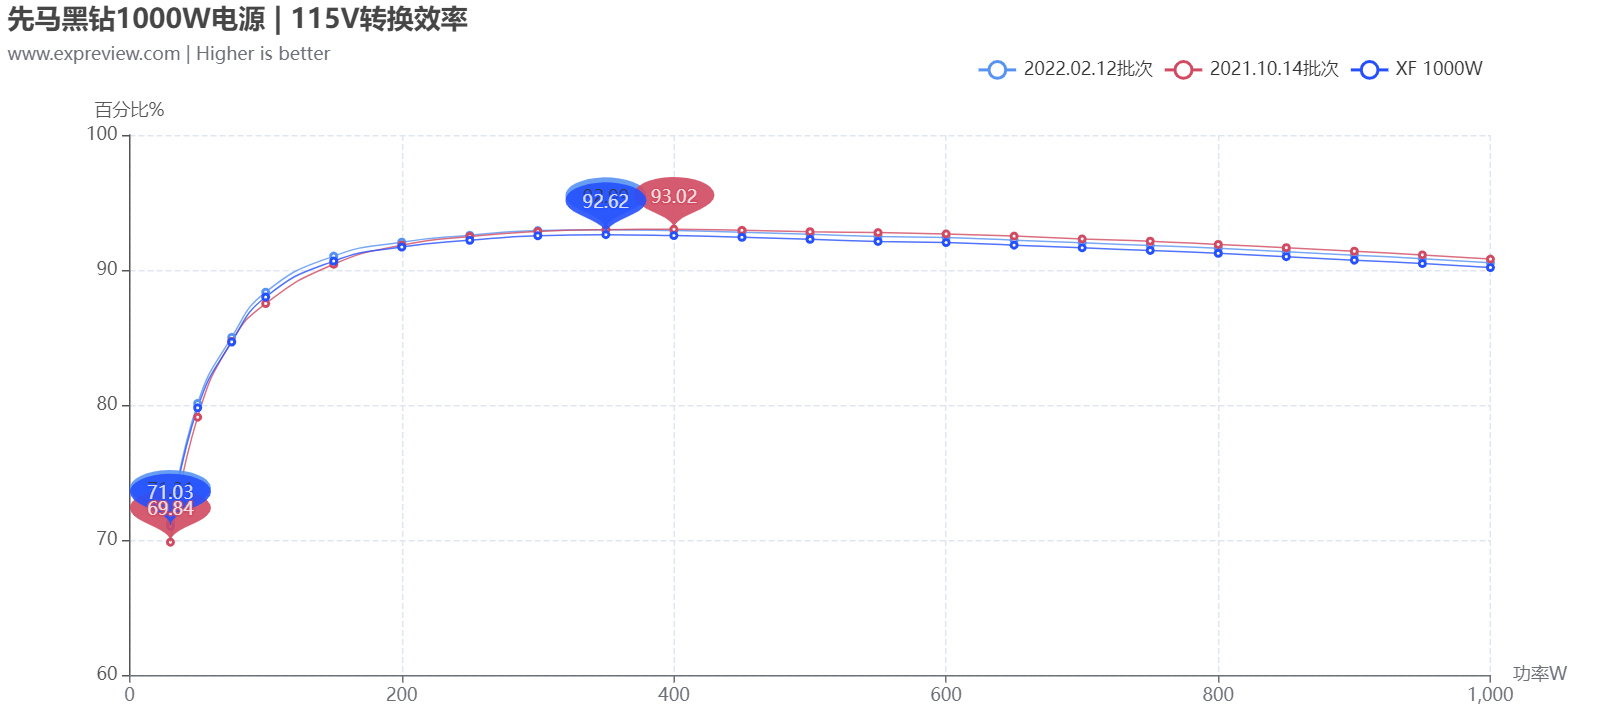Click the 2022.02.12批次 light-blue legend circle icon
The height and width of the screenshot is (720, 1620).
click(996, 69)
